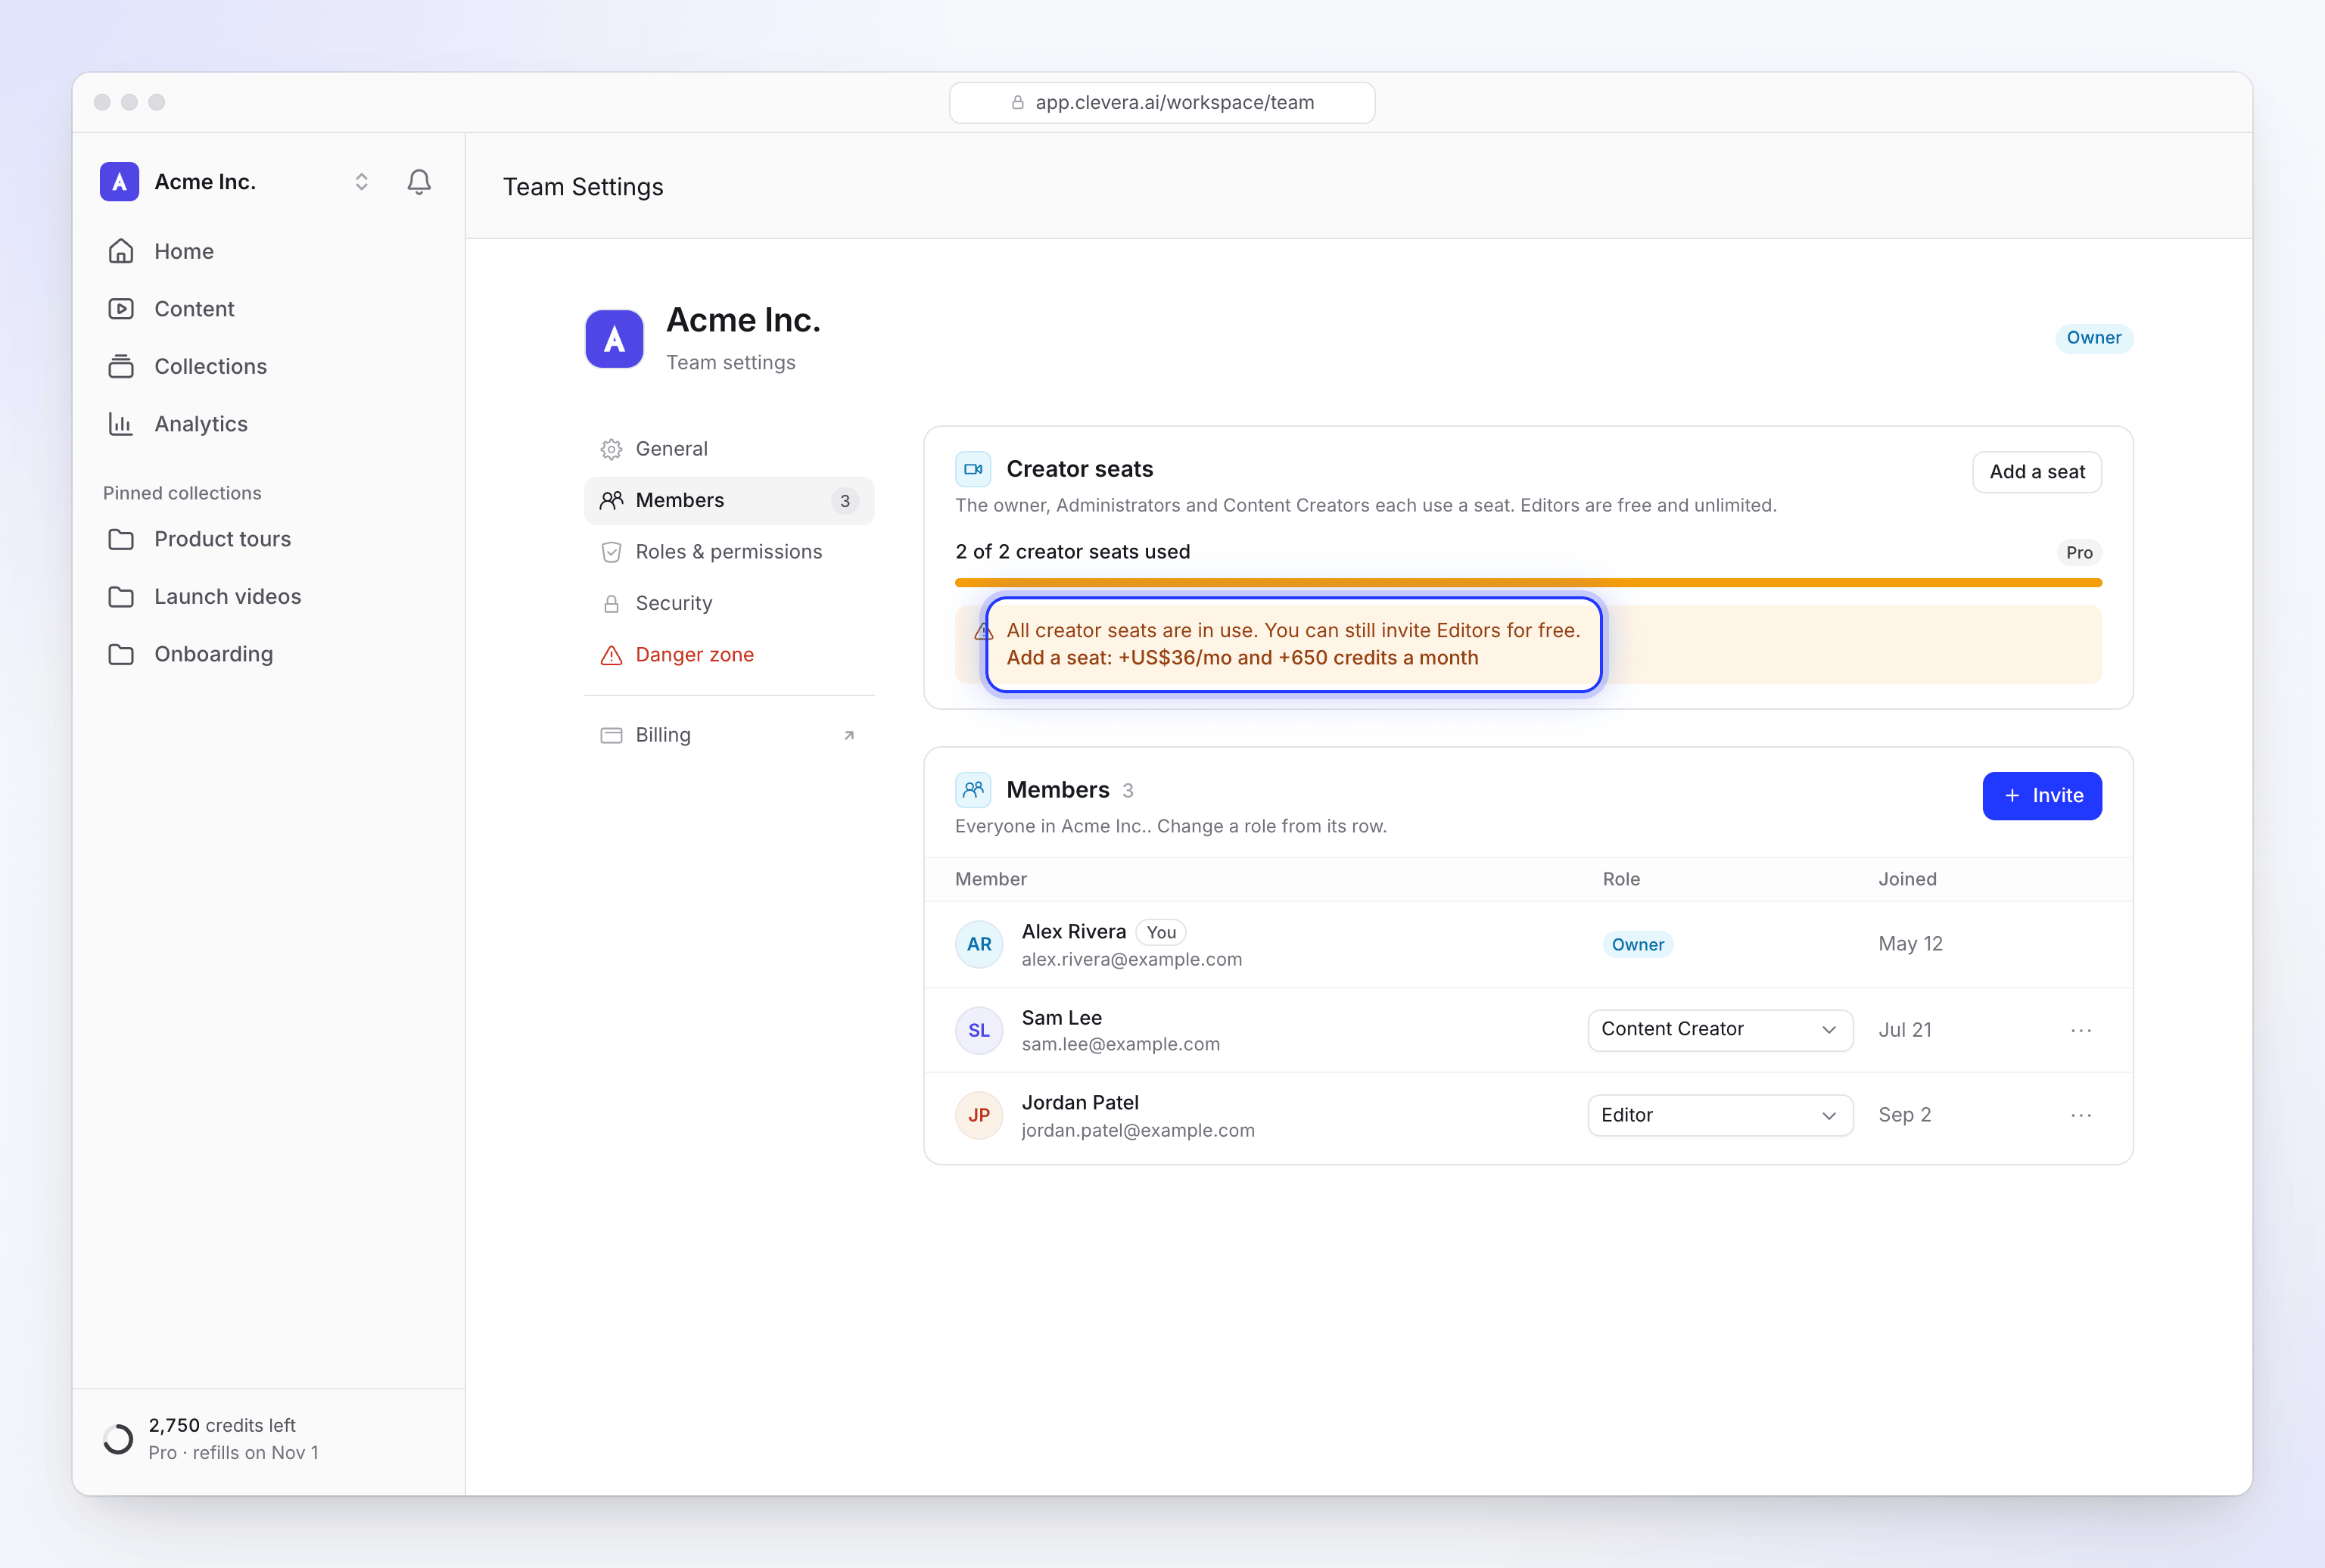
Task: Click the Creator seats camera icon
Action: [973, 469]
